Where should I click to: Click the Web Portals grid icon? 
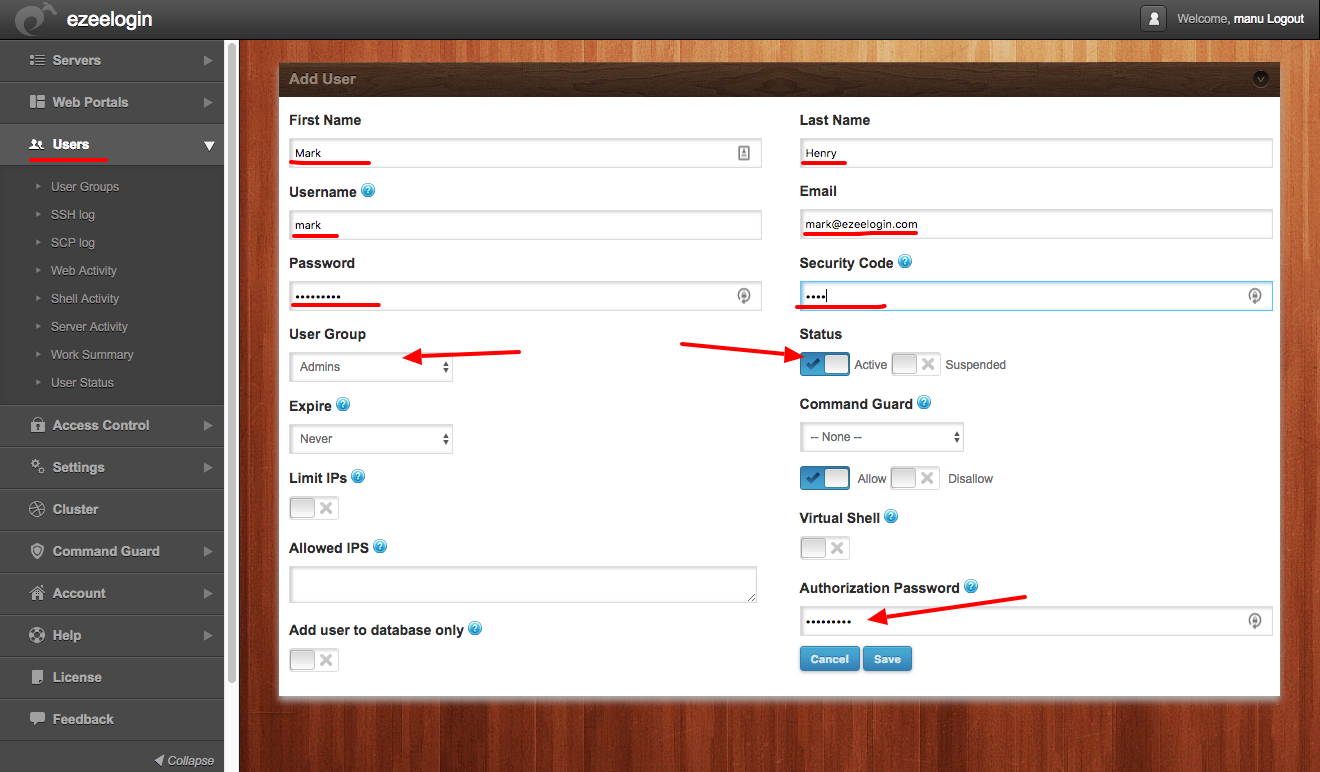pyautogui.click(x=37, y=102)
